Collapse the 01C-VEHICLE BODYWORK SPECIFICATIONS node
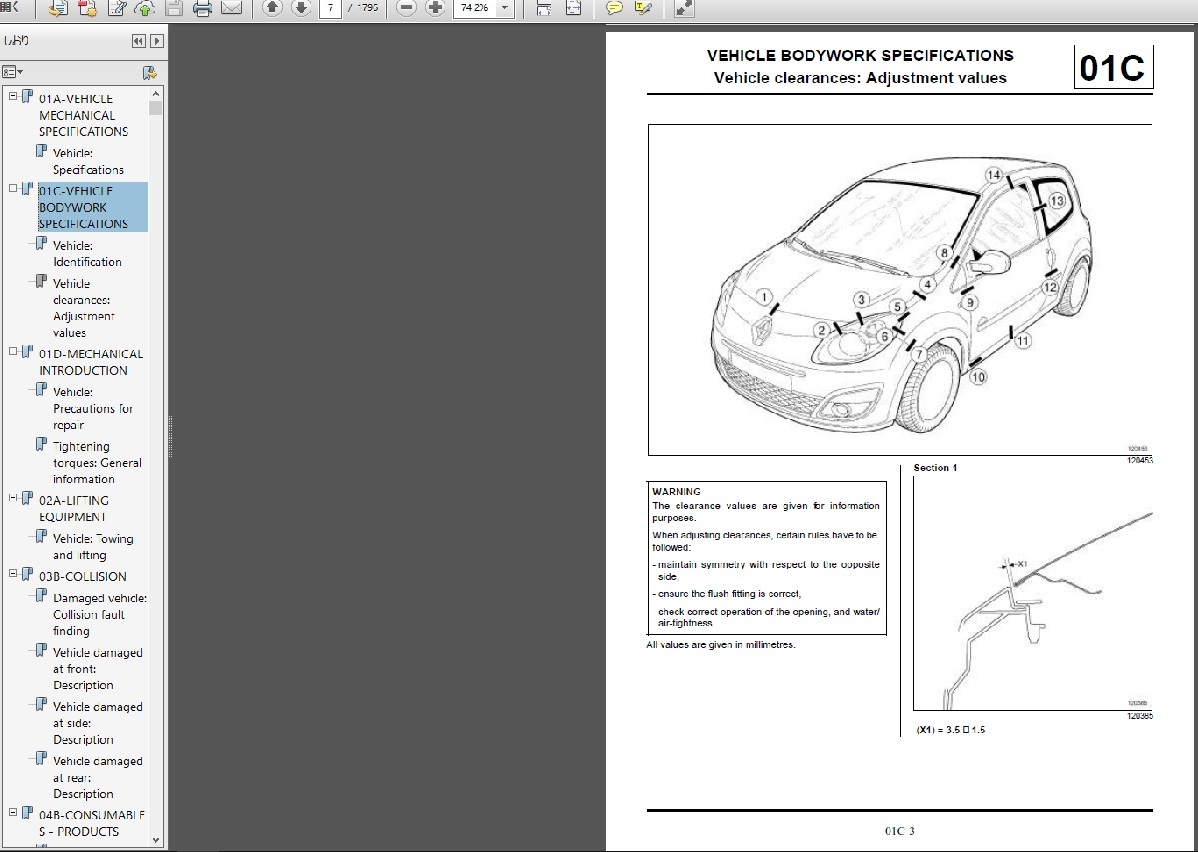This screenshot has height=852, width=1198. 13,189
